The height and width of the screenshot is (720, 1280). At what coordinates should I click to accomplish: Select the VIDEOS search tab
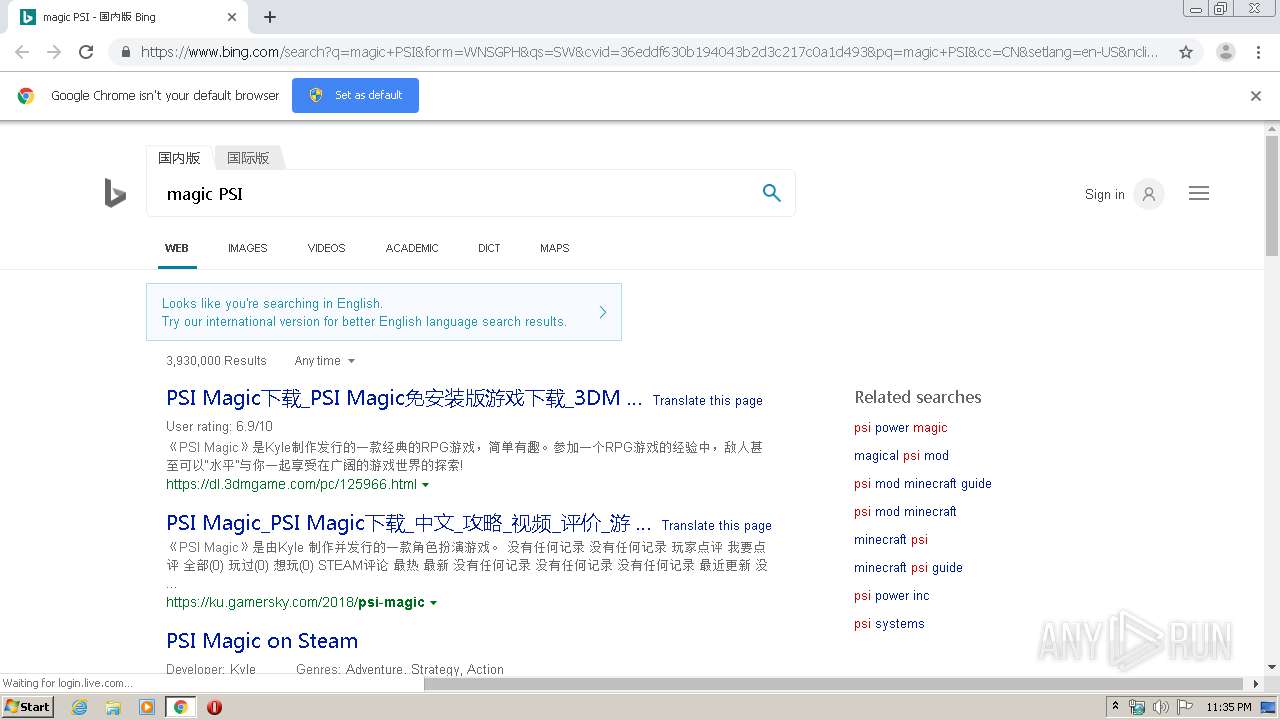326,248
